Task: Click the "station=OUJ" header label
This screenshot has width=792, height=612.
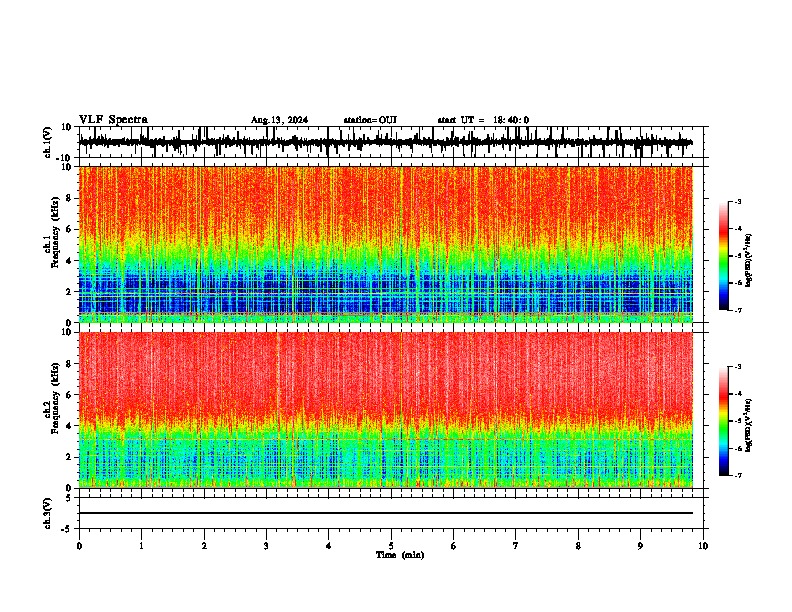Action: pyautogui.click(x=370, y=120)
